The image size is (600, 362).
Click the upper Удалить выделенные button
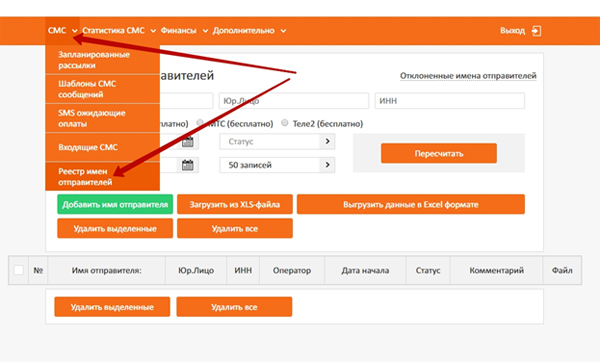[115, 228]
